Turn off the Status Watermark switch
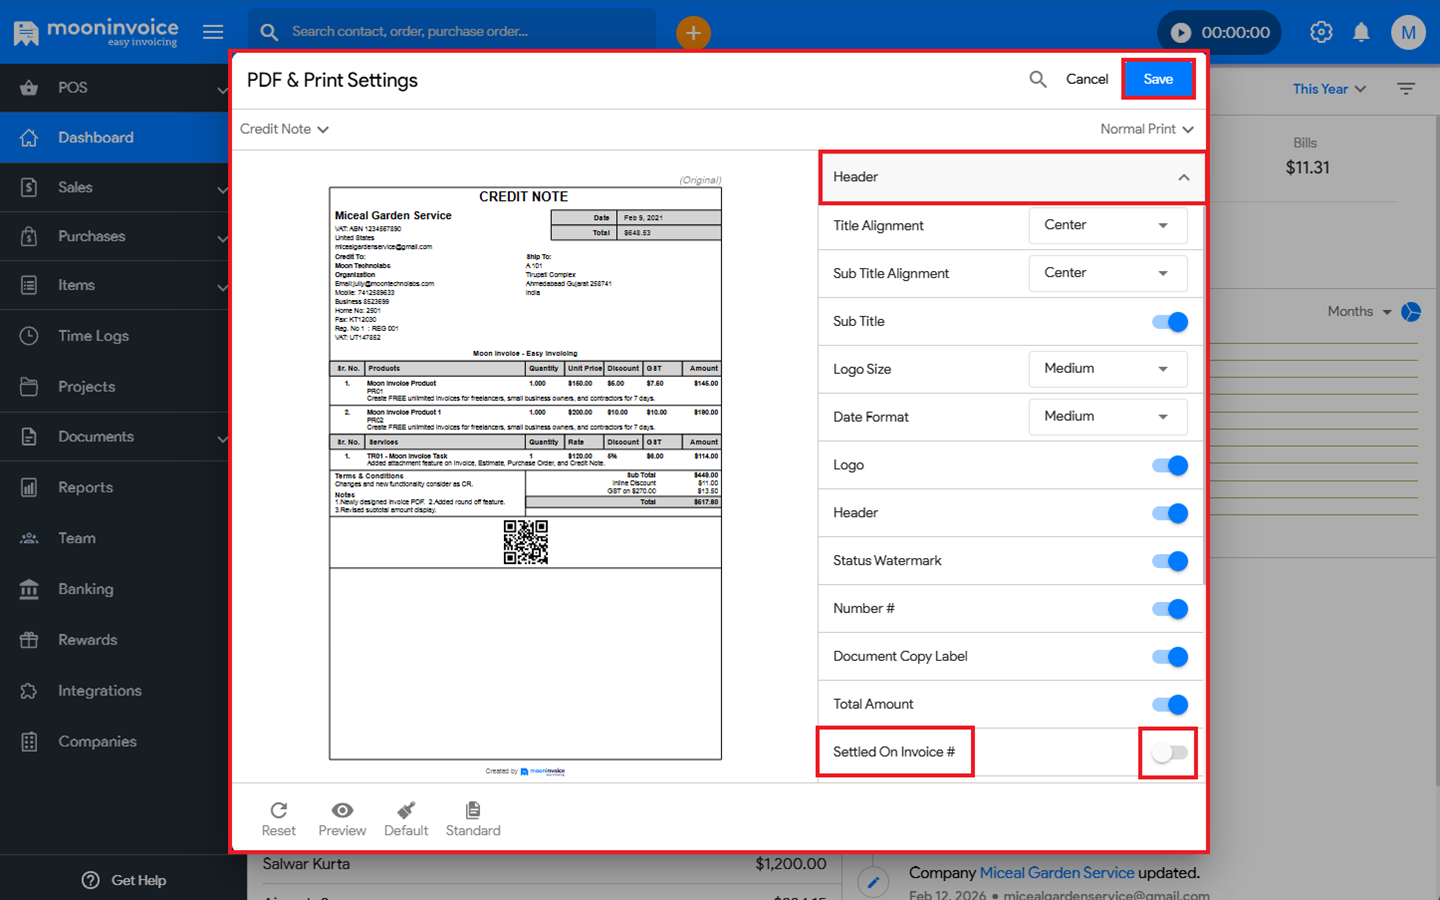1440x900 pixels. pos(1169,561)
